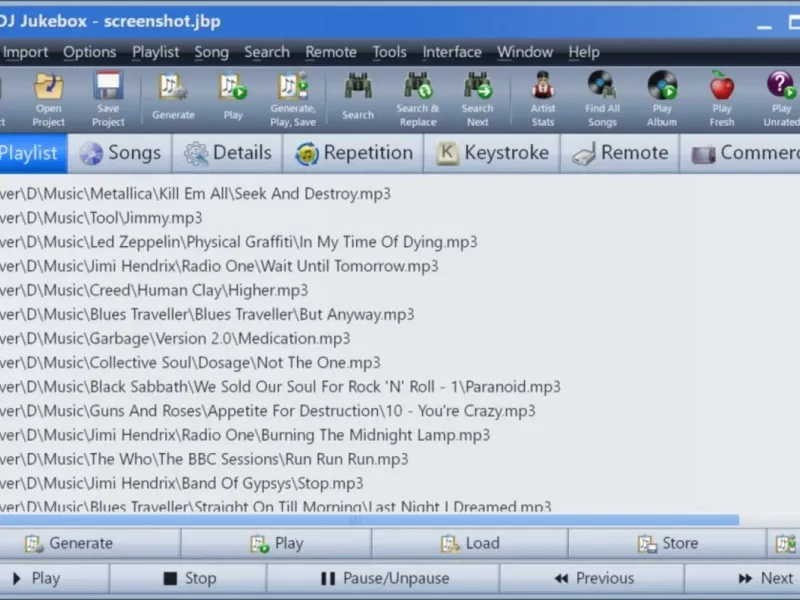The image size is (800, 600).
Task: Click the Save Project floppy icon
Action: (x=108, y=99)
